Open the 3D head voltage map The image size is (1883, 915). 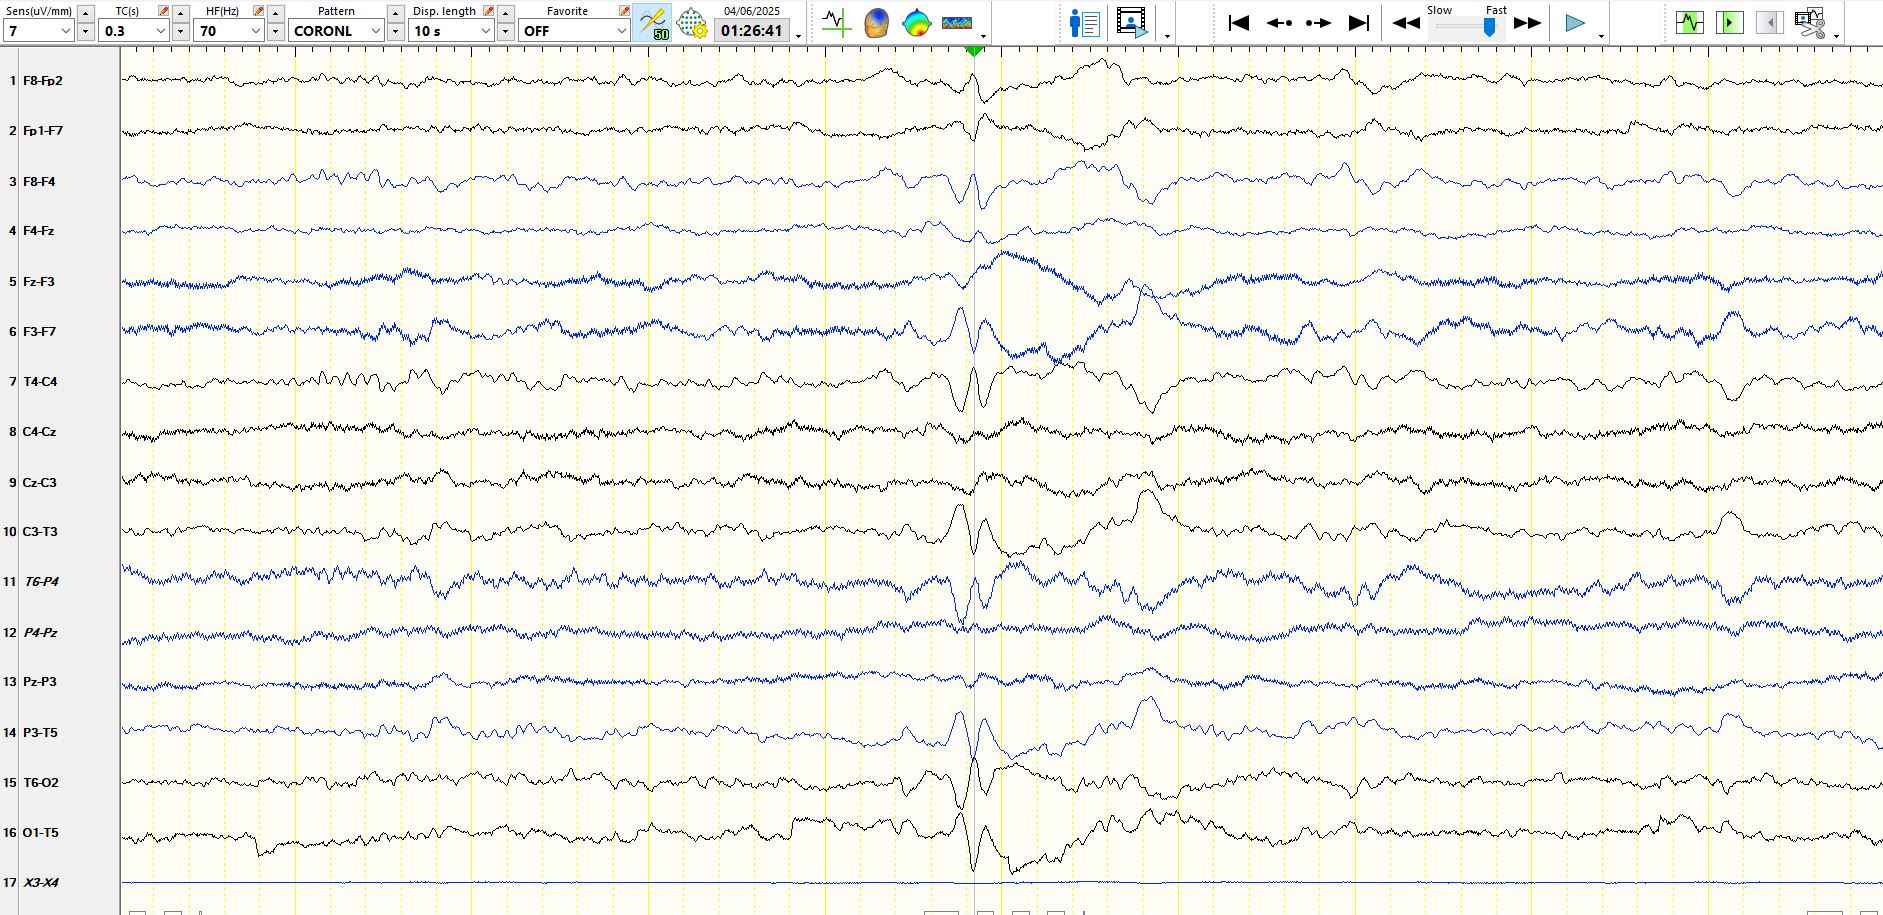876,22
